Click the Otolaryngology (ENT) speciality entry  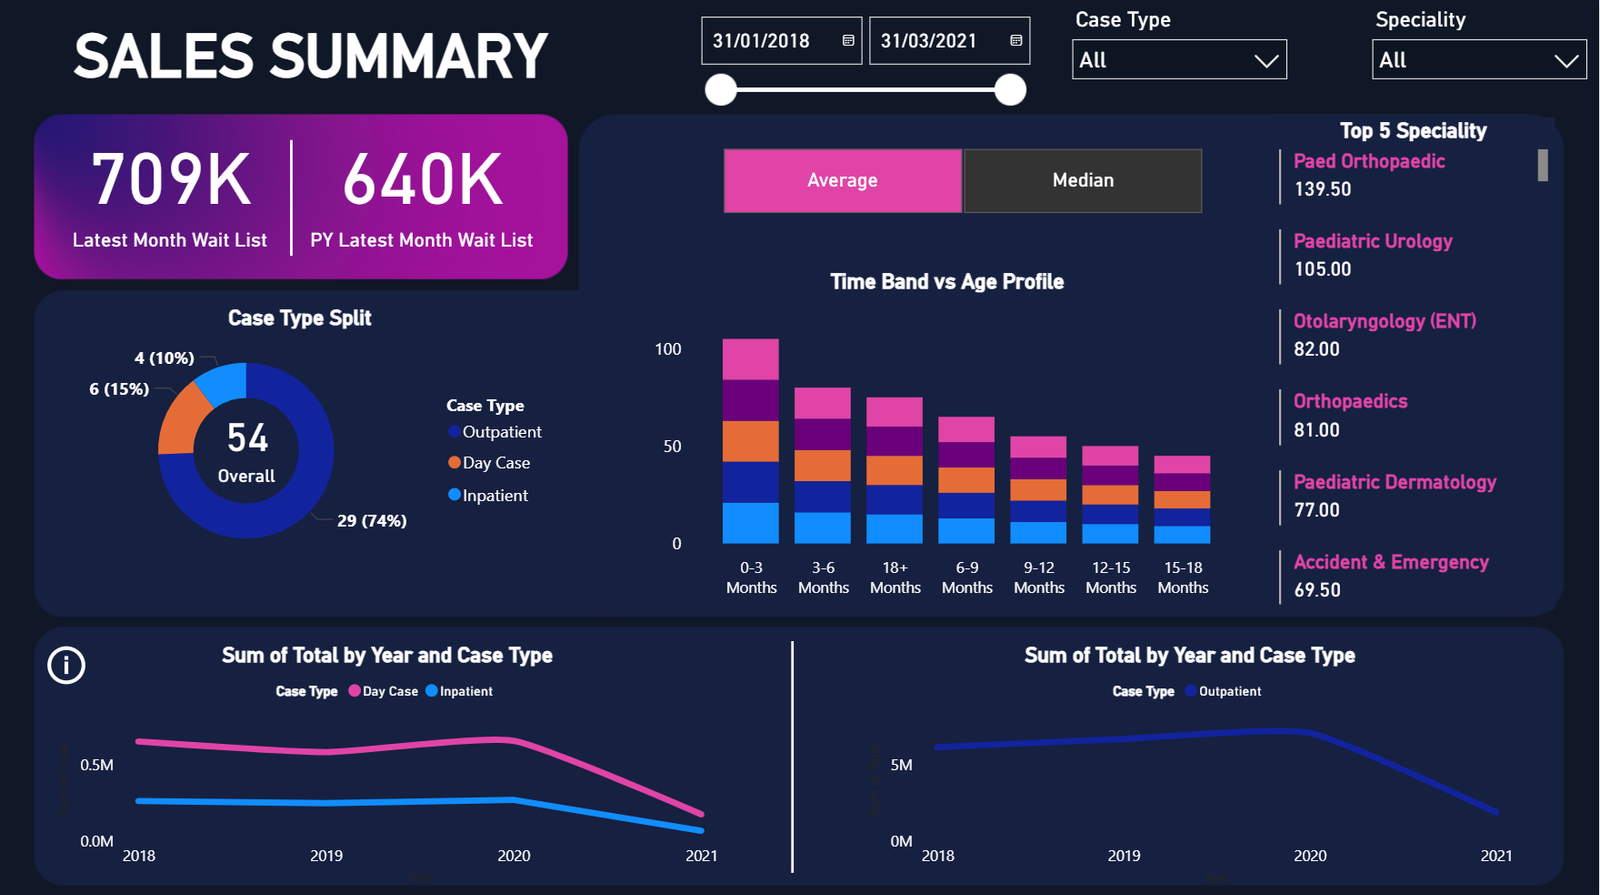click(1384, 322)
